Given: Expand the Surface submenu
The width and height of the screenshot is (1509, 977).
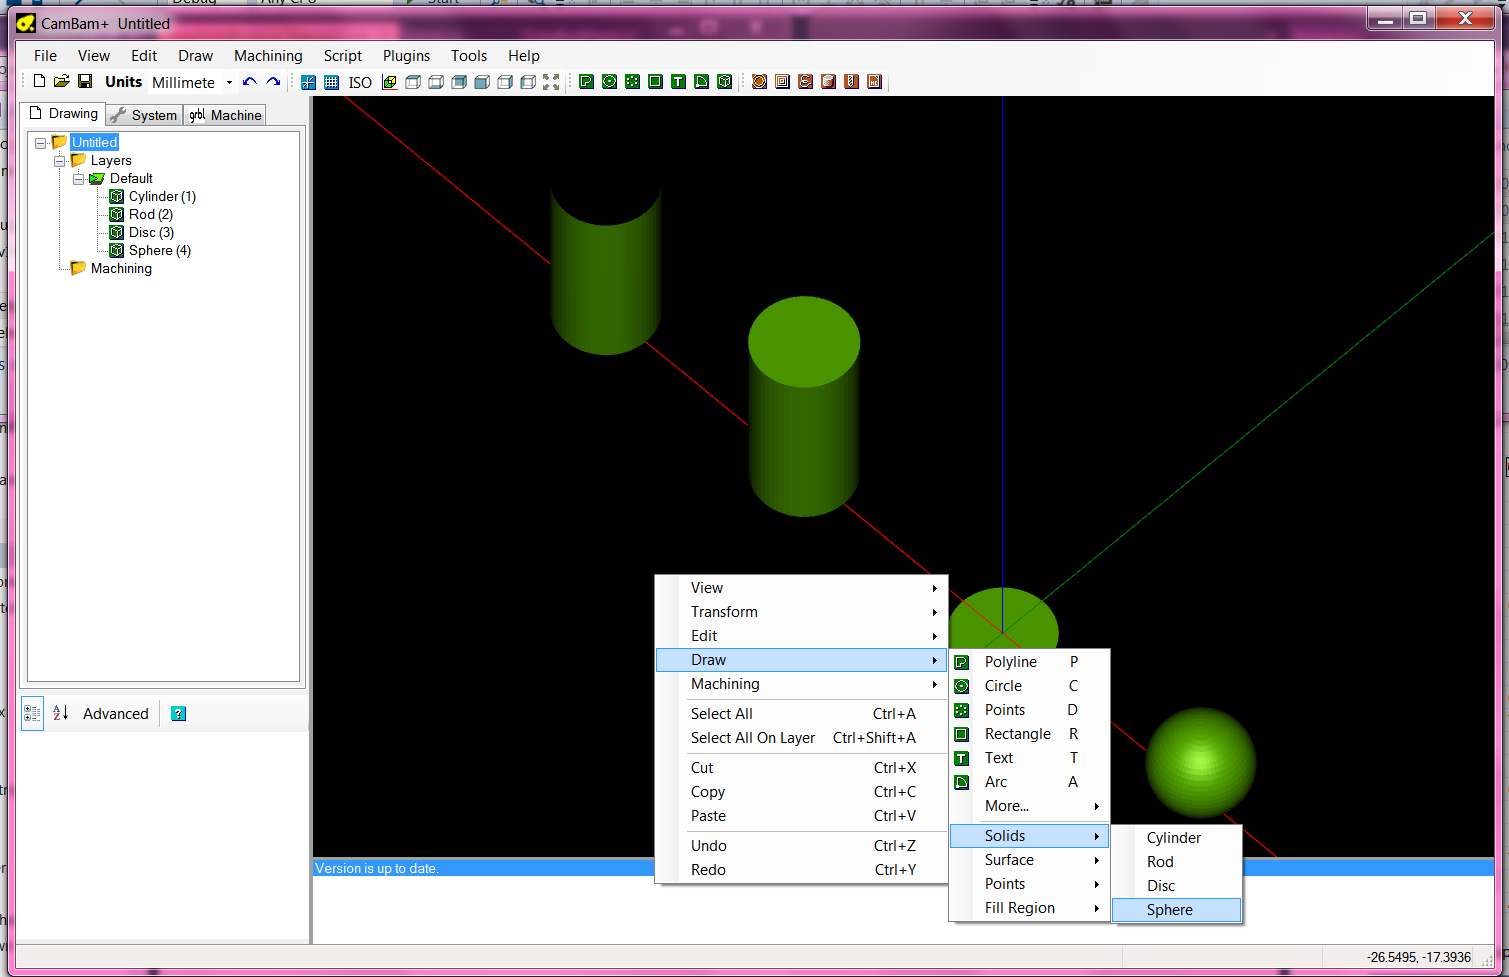Looking at the screenshot, I should 1029,860.
